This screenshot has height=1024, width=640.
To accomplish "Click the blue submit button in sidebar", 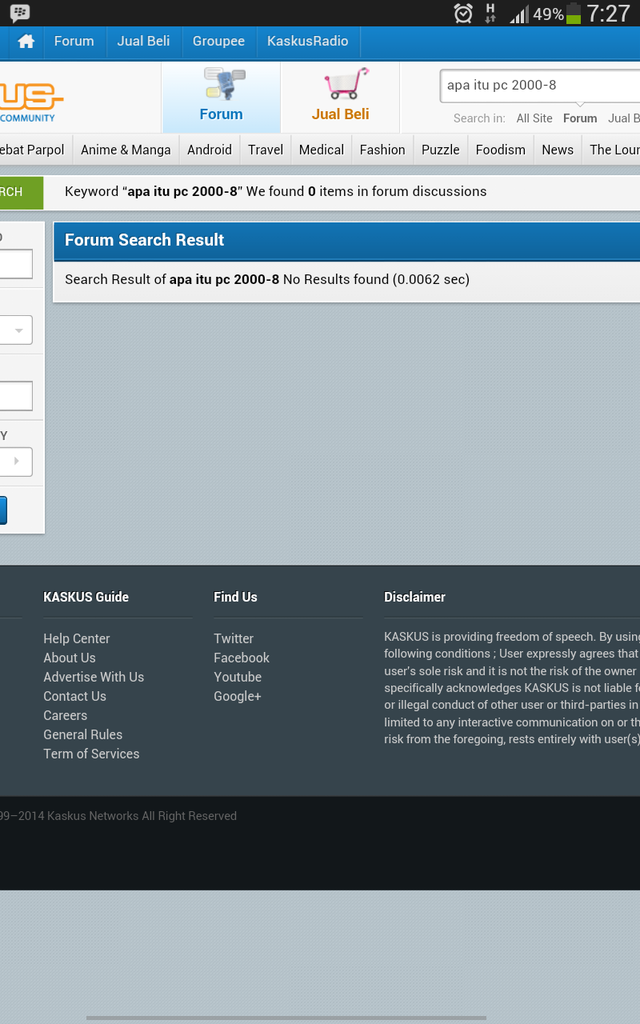I will coord(3,510).
